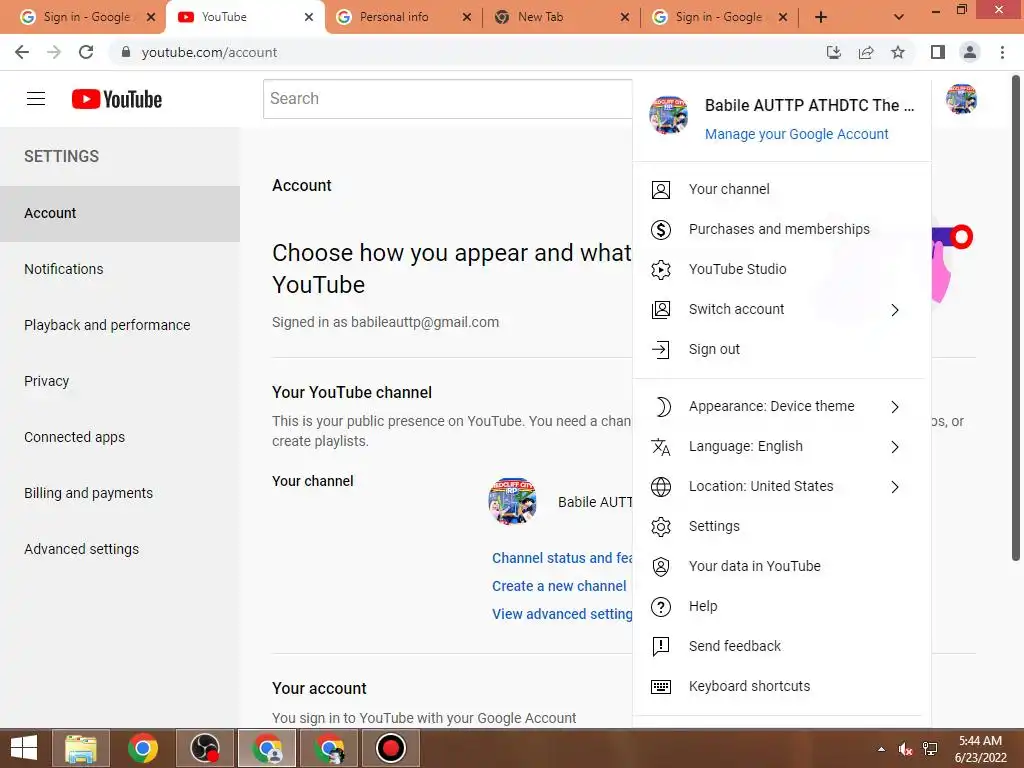Click the muted volume tray icon
Screen dimensions: 1024x768
tap(905, 749)
